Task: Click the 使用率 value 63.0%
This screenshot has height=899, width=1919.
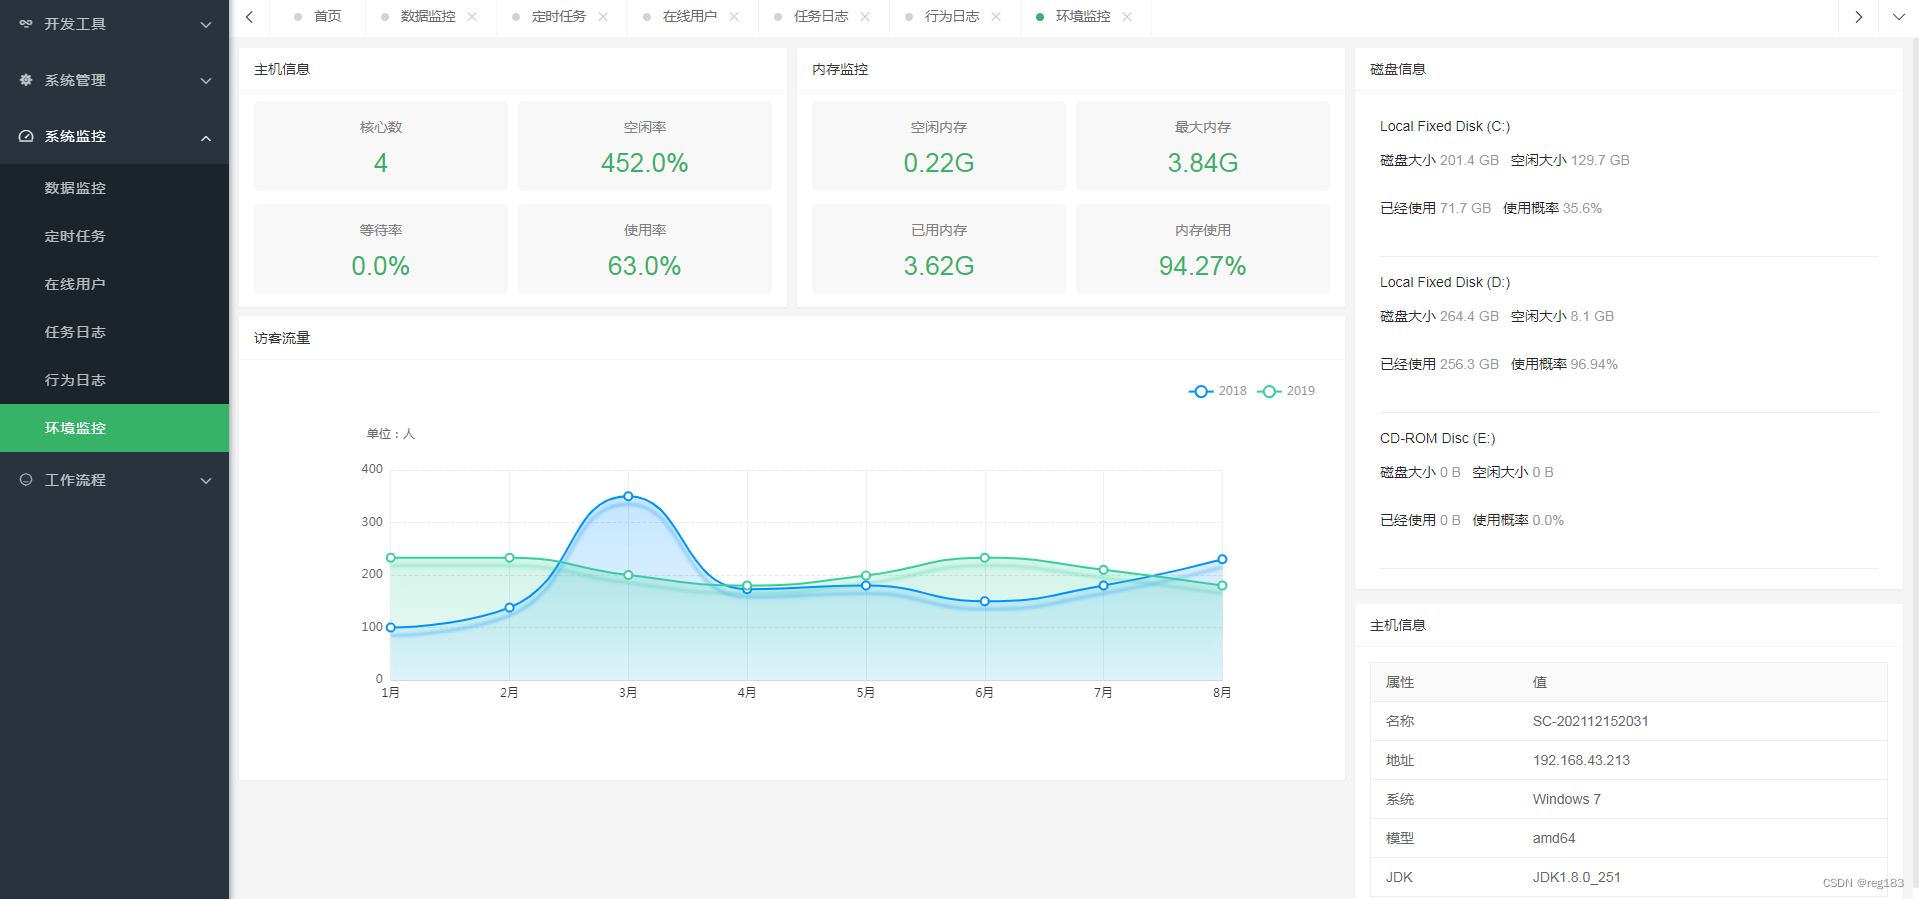Action: coord(645,266)
